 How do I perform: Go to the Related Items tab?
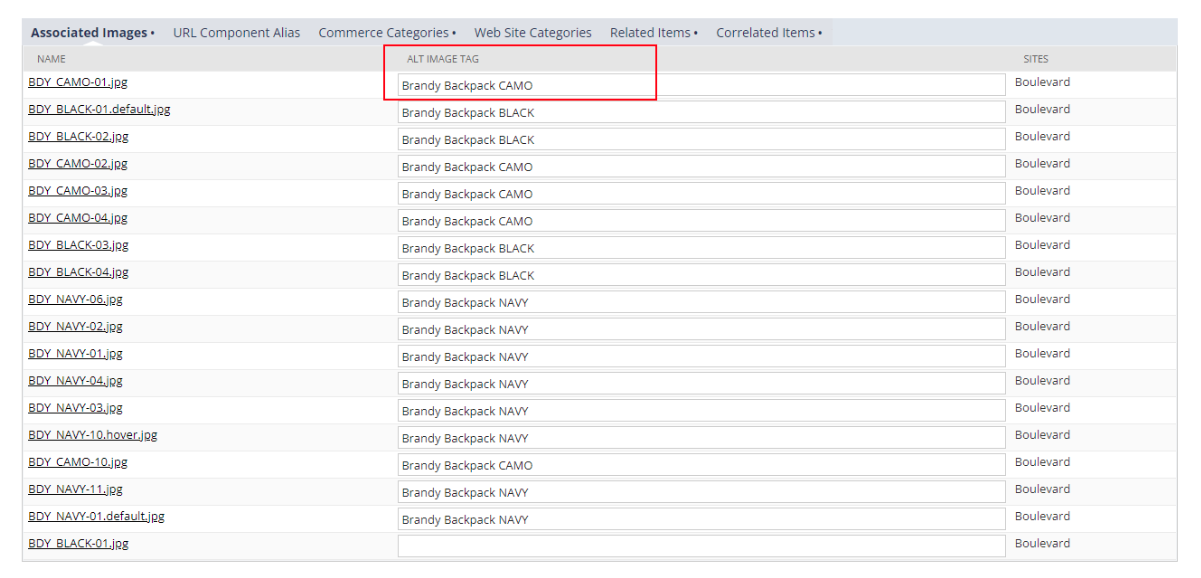pos(653,33)
